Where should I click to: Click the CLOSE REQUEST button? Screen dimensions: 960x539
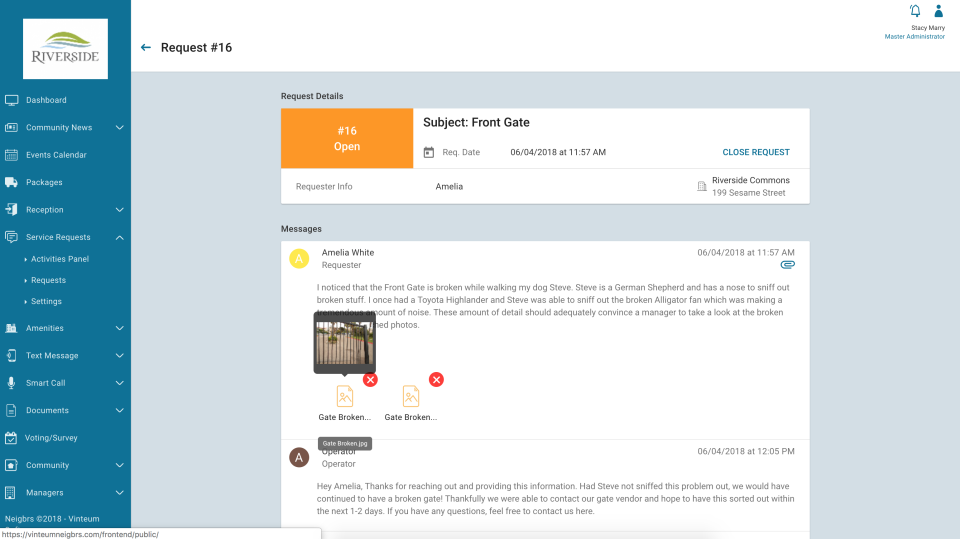pyautogui.click(x=755, y=152)
